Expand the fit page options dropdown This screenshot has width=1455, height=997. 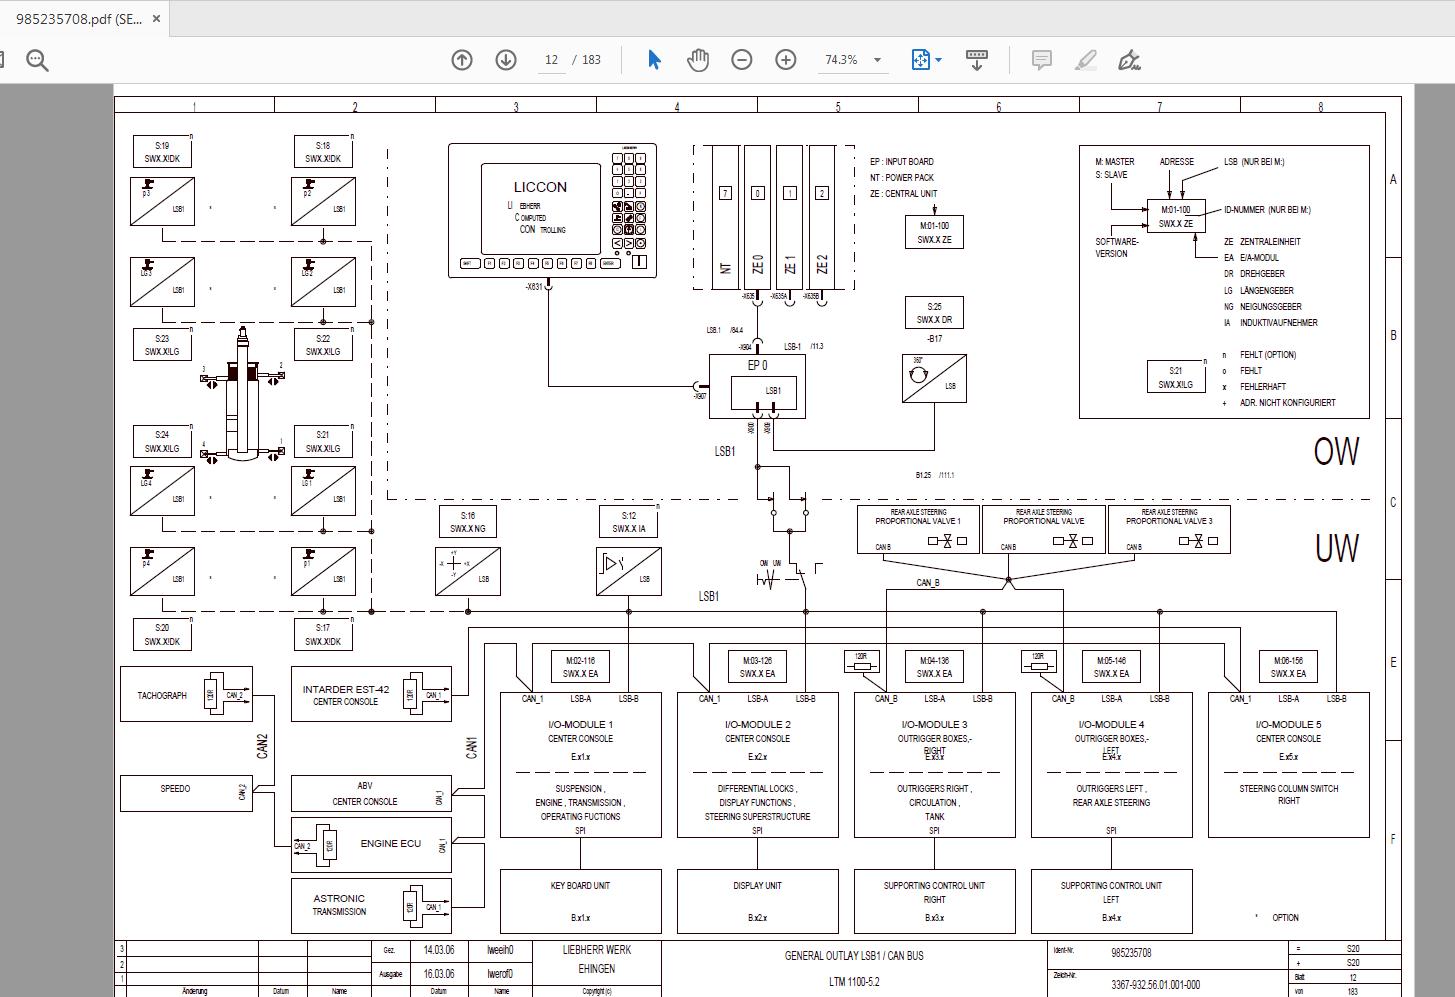(x=939, y=60)
